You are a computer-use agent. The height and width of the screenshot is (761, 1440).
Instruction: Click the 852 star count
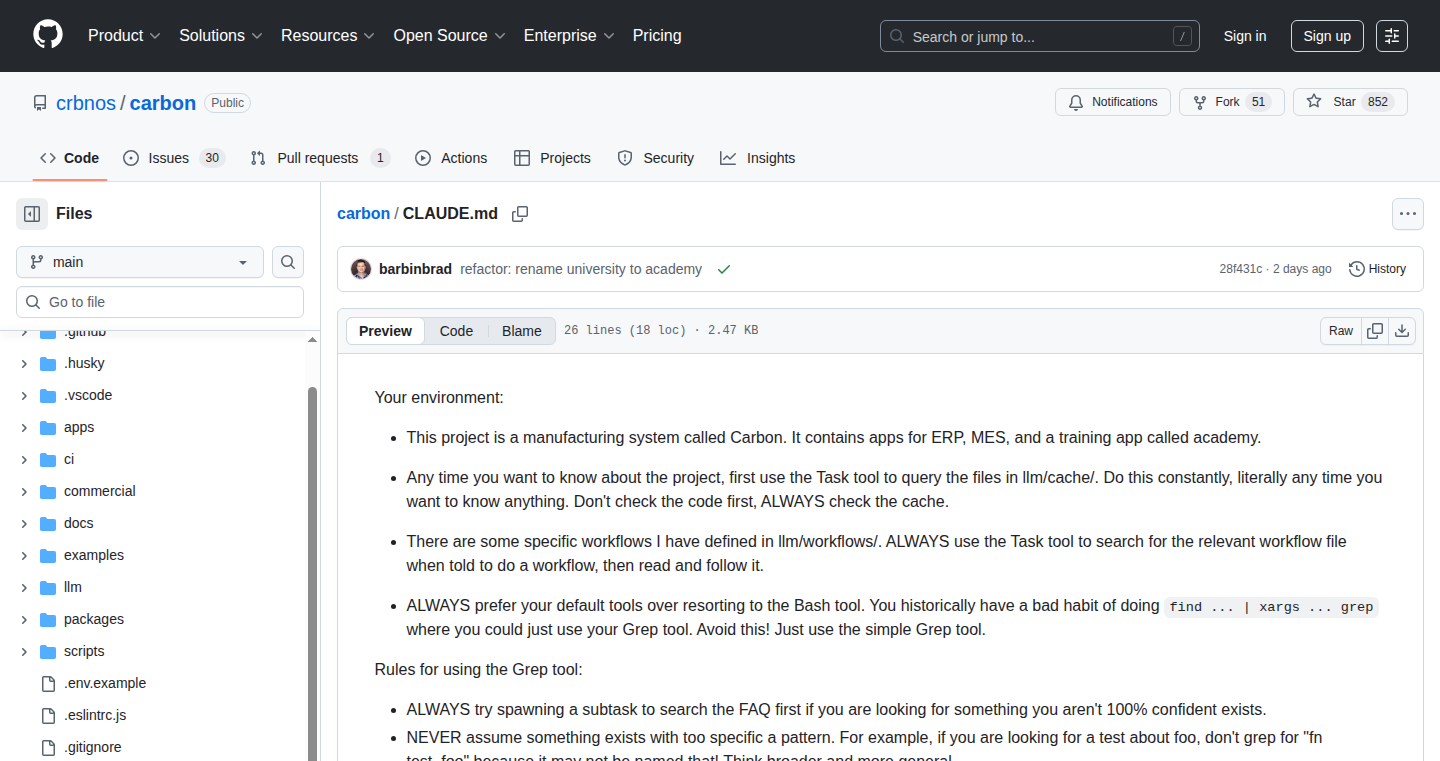pyautogui.click(x=1378, y=102)
